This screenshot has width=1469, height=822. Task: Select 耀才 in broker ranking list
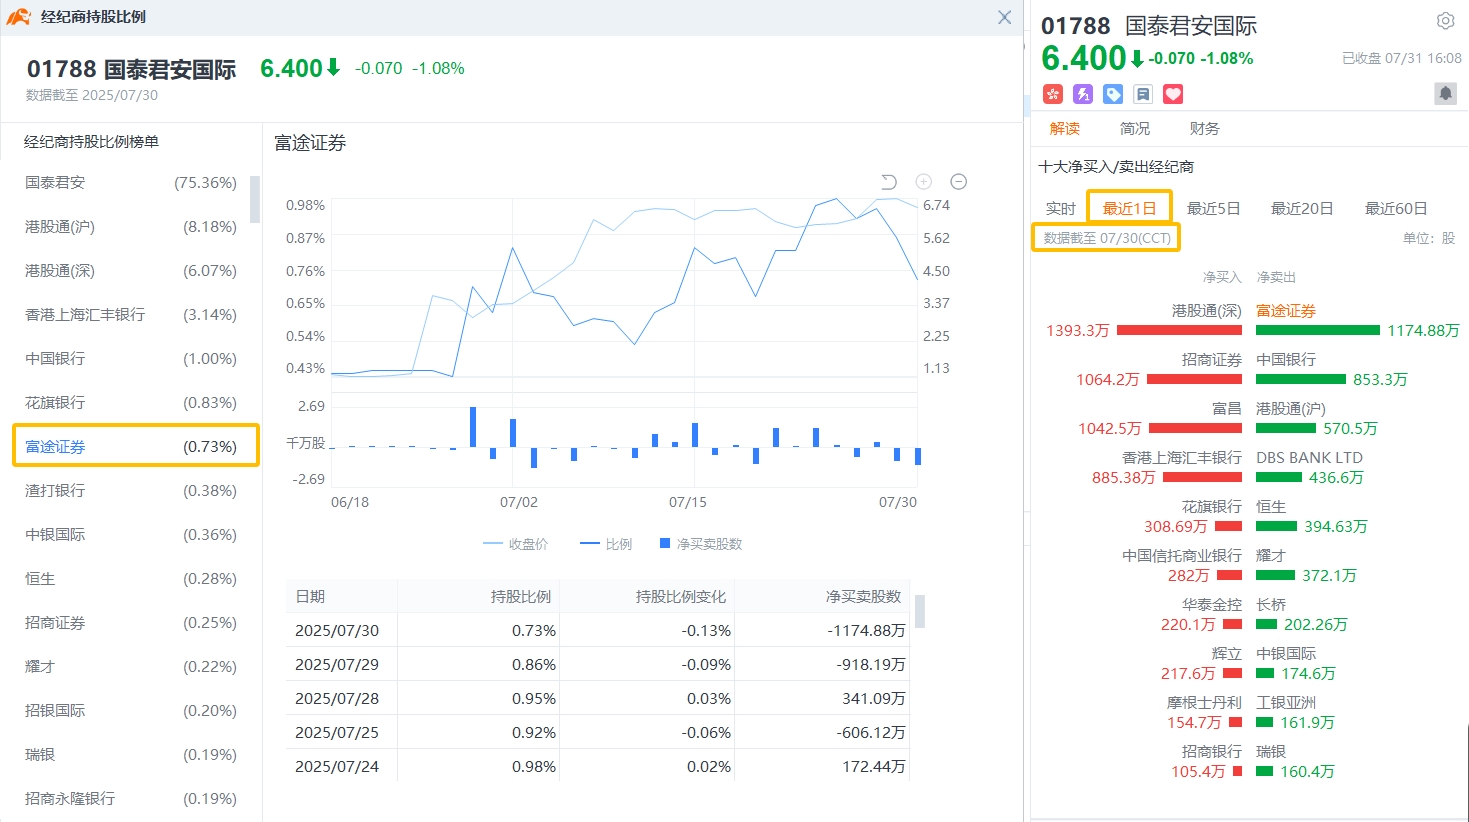pyautogui.click(x=131, y=667)
